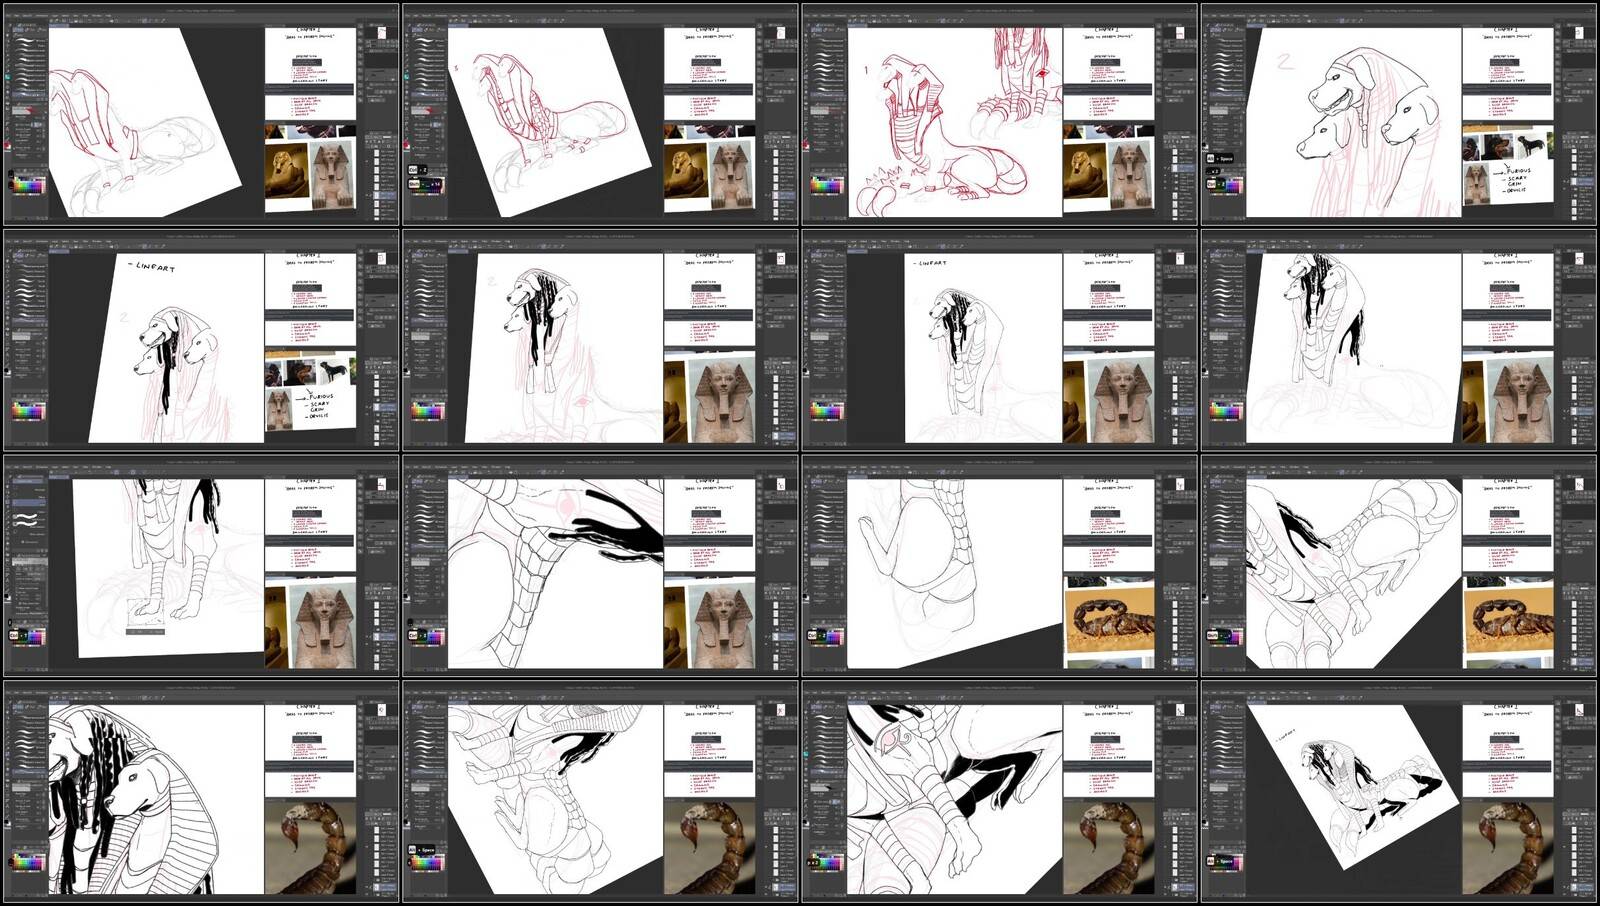1600x906 pixels.
Task: Click the navigator preview thumbnail in top-left frame
Action: click(381, 33)
